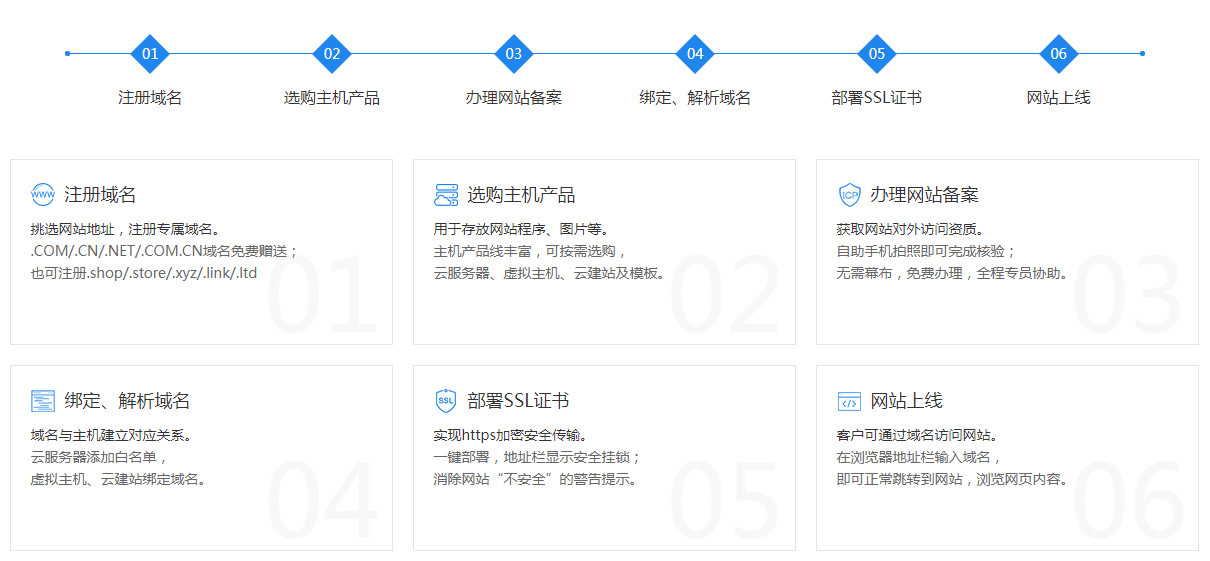Viewport: 1210px width, 561px height.
Task: Open the 办理网站备案 card heading
Action: coord(924,195)
